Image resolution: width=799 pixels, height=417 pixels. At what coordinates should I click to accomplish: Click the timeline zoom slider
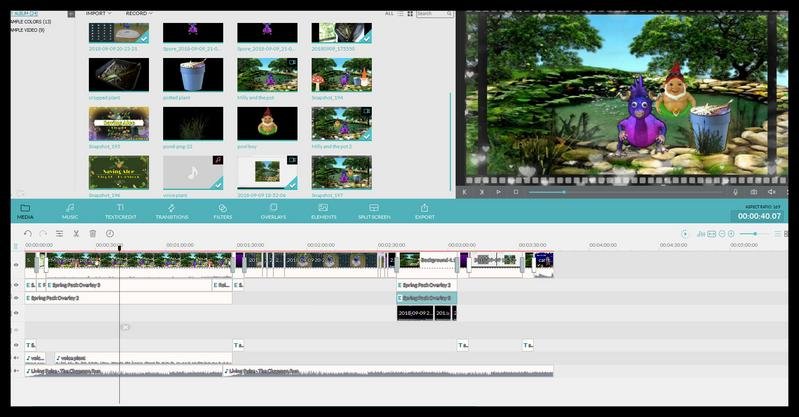click(x=754, y=233)
